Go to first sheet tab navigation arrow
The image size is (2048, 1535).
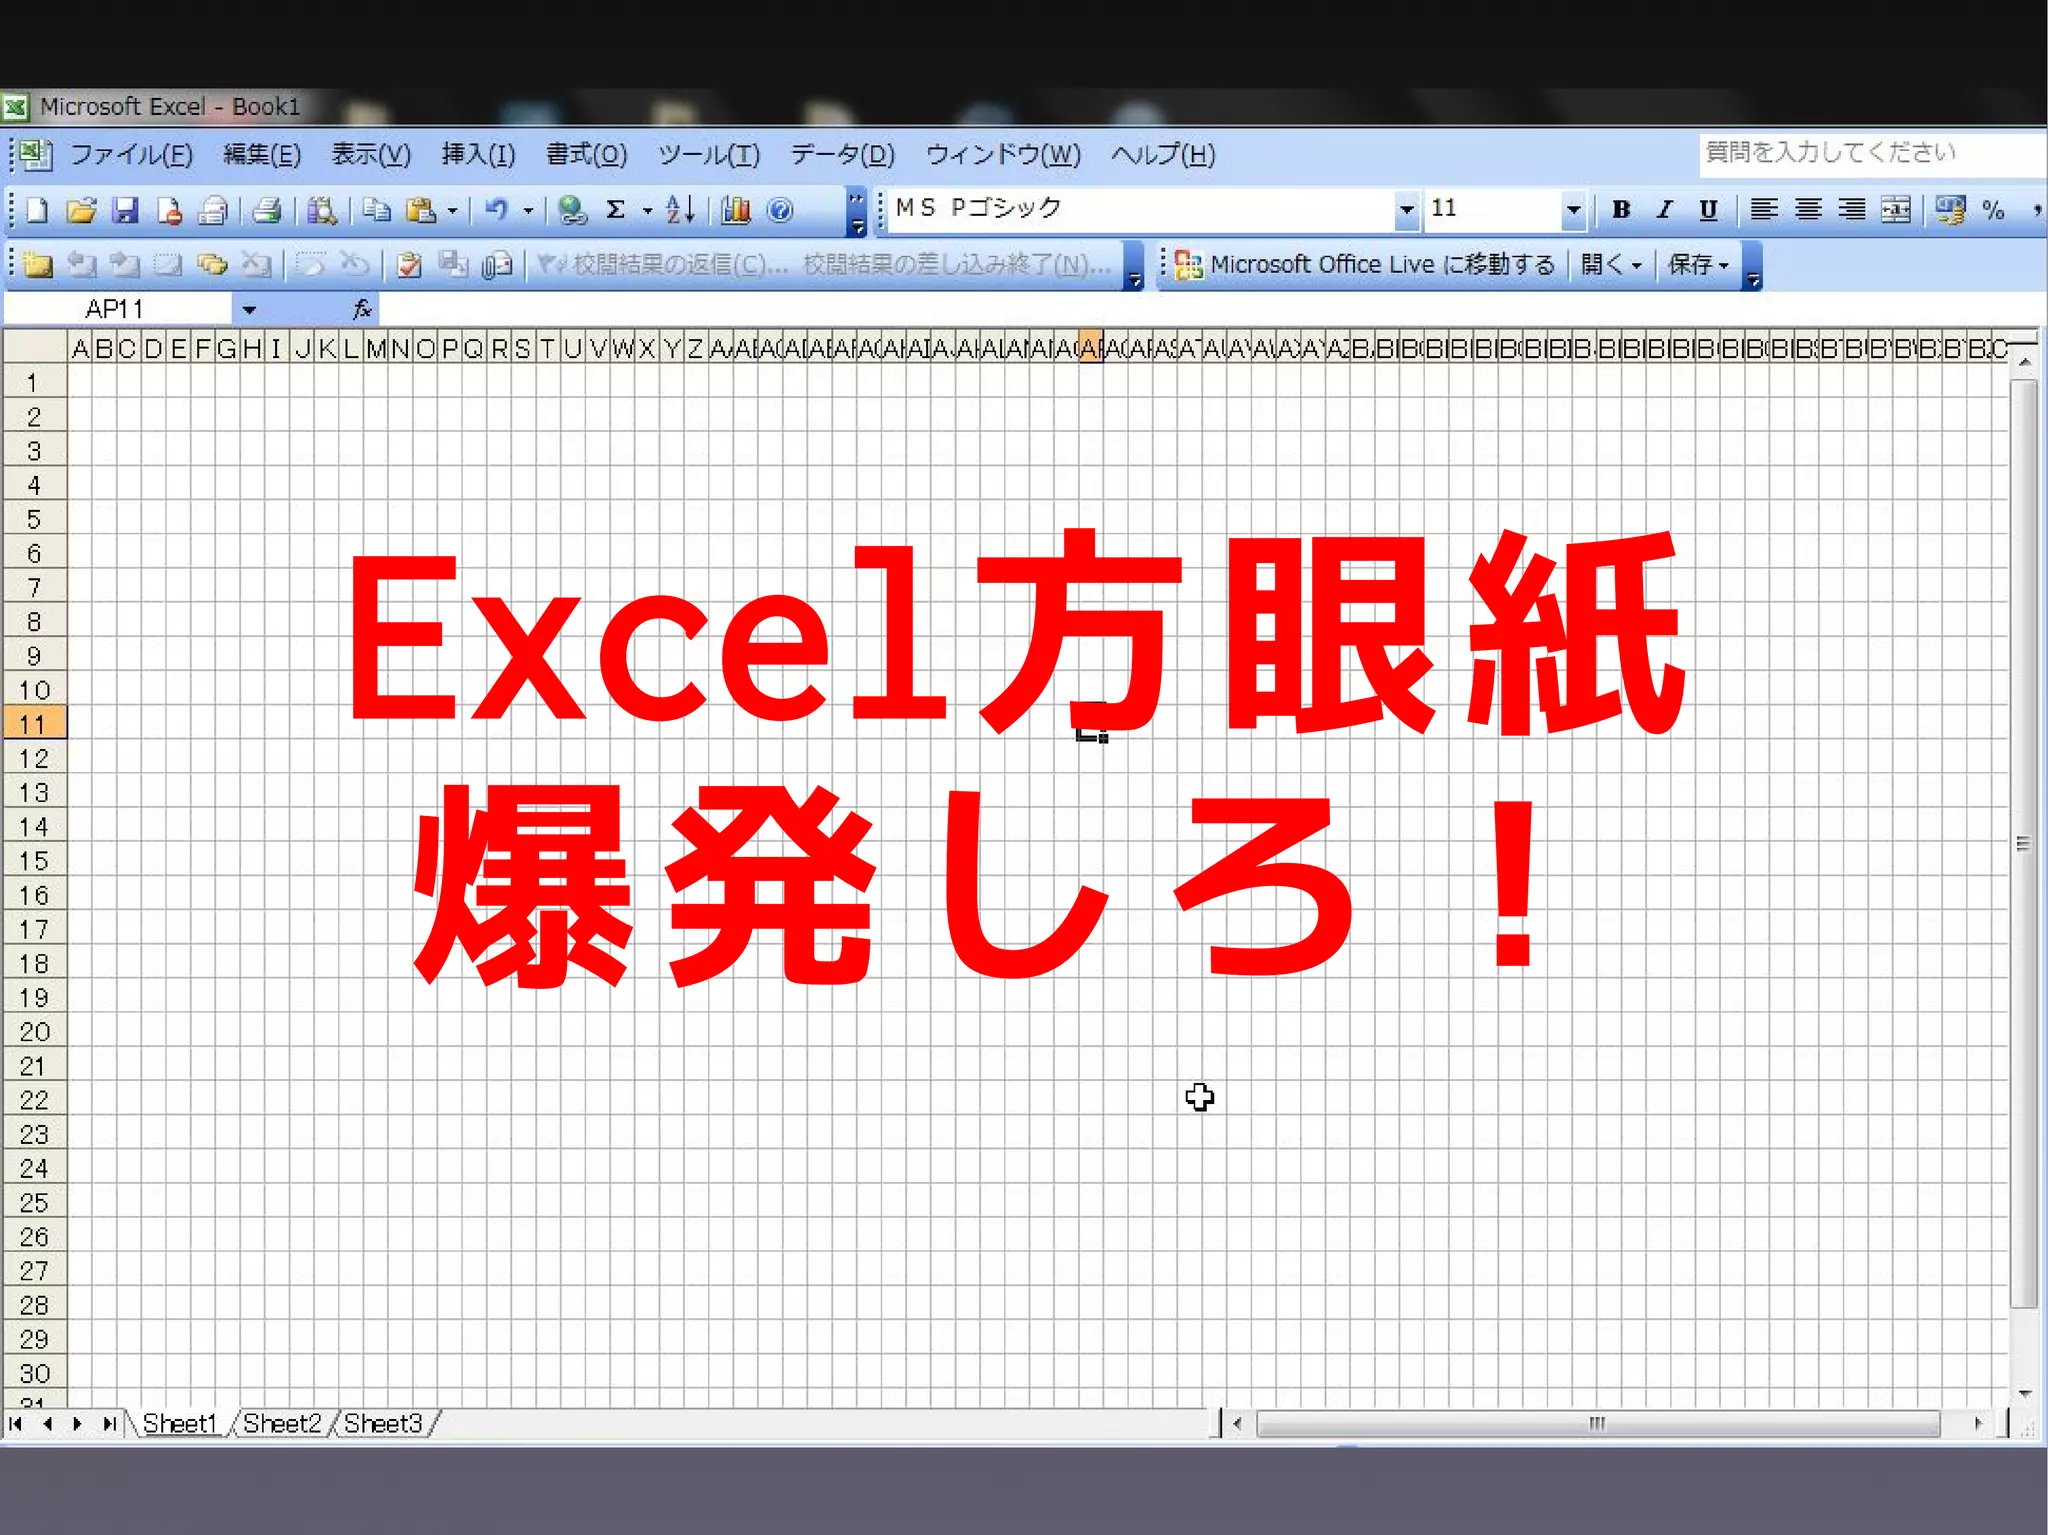pyautogui.click(x=16, y=1423)
